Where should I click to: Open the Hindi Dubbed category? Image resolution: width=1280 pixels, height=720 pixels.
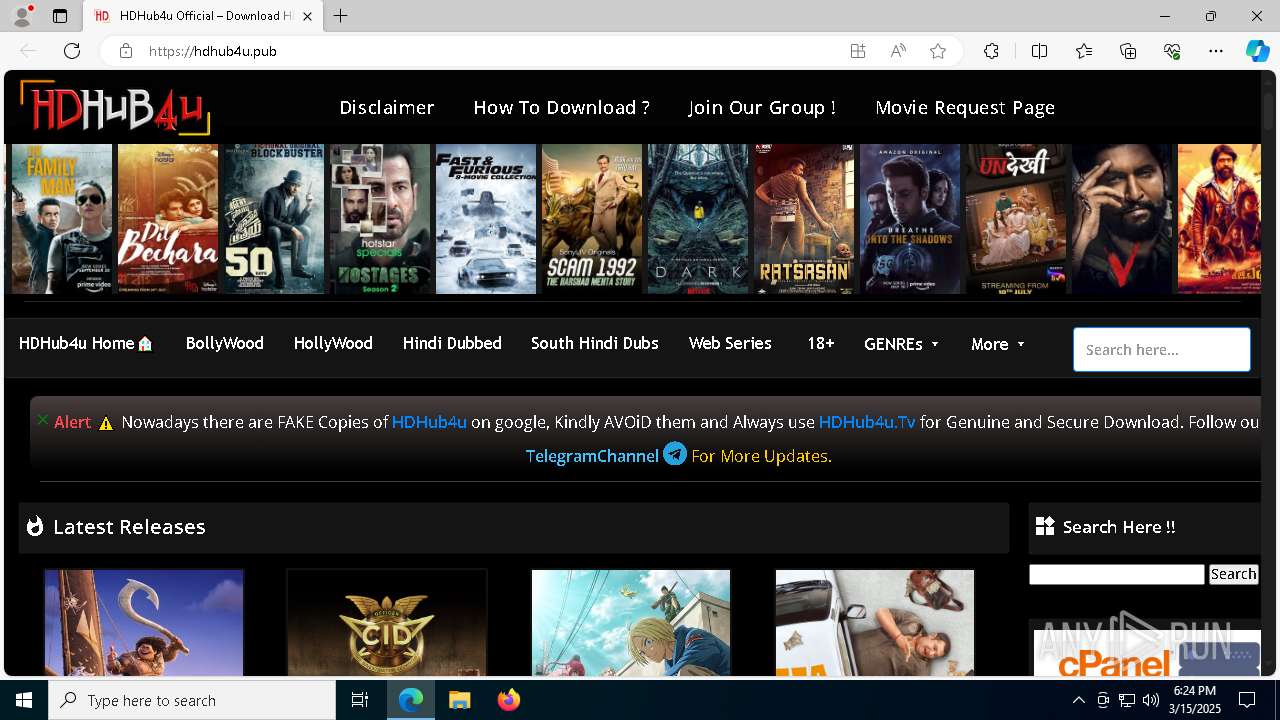coord(452,343)
